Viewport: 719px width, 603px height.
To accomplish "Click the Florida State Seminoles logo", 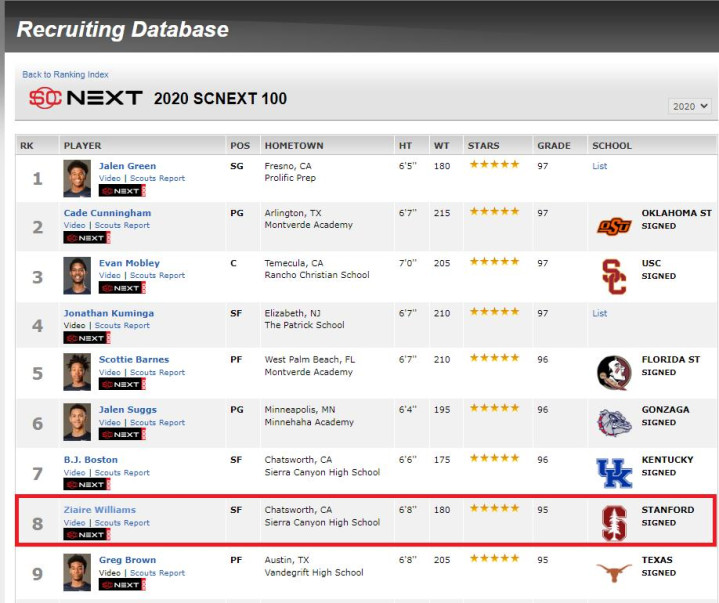I will (614, 373).
